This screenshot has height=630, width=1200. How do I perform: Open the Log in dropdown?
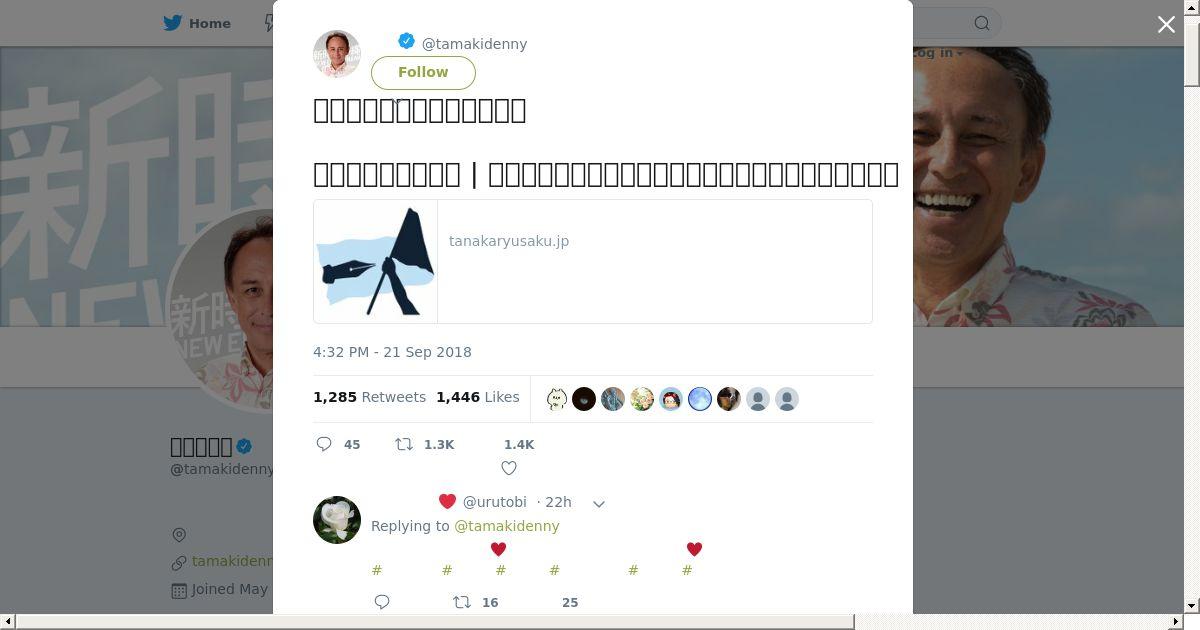click(x=937, y=52)
